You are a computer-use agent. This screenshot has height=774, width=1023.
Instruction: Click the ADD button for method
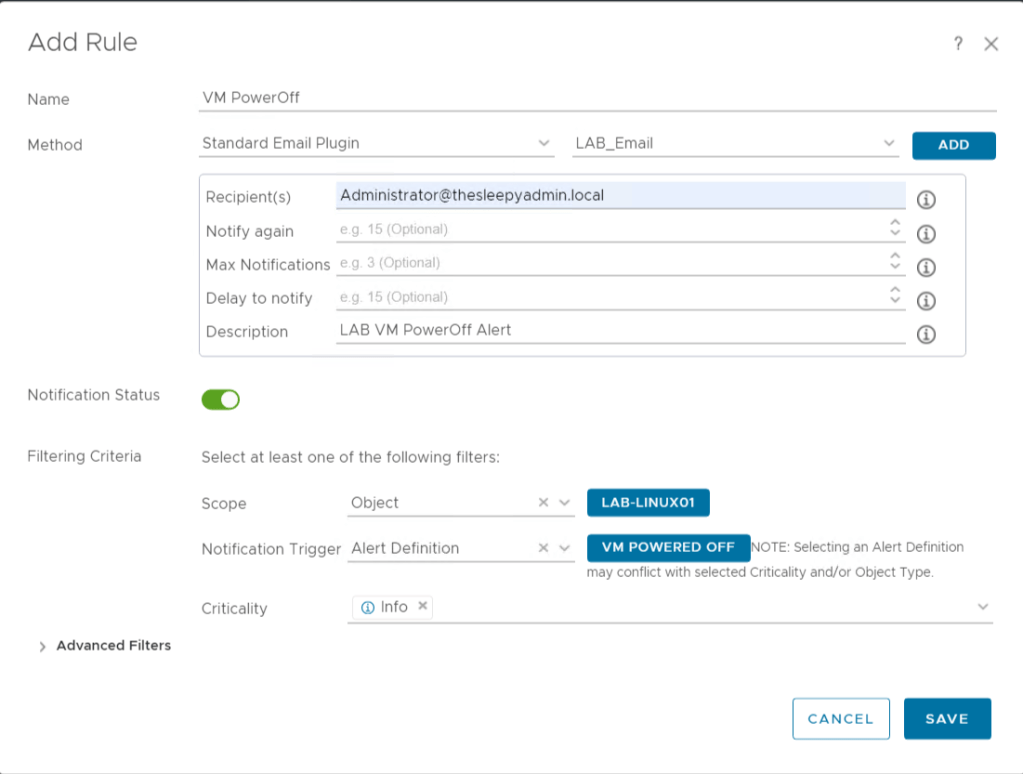click(953, 145)
